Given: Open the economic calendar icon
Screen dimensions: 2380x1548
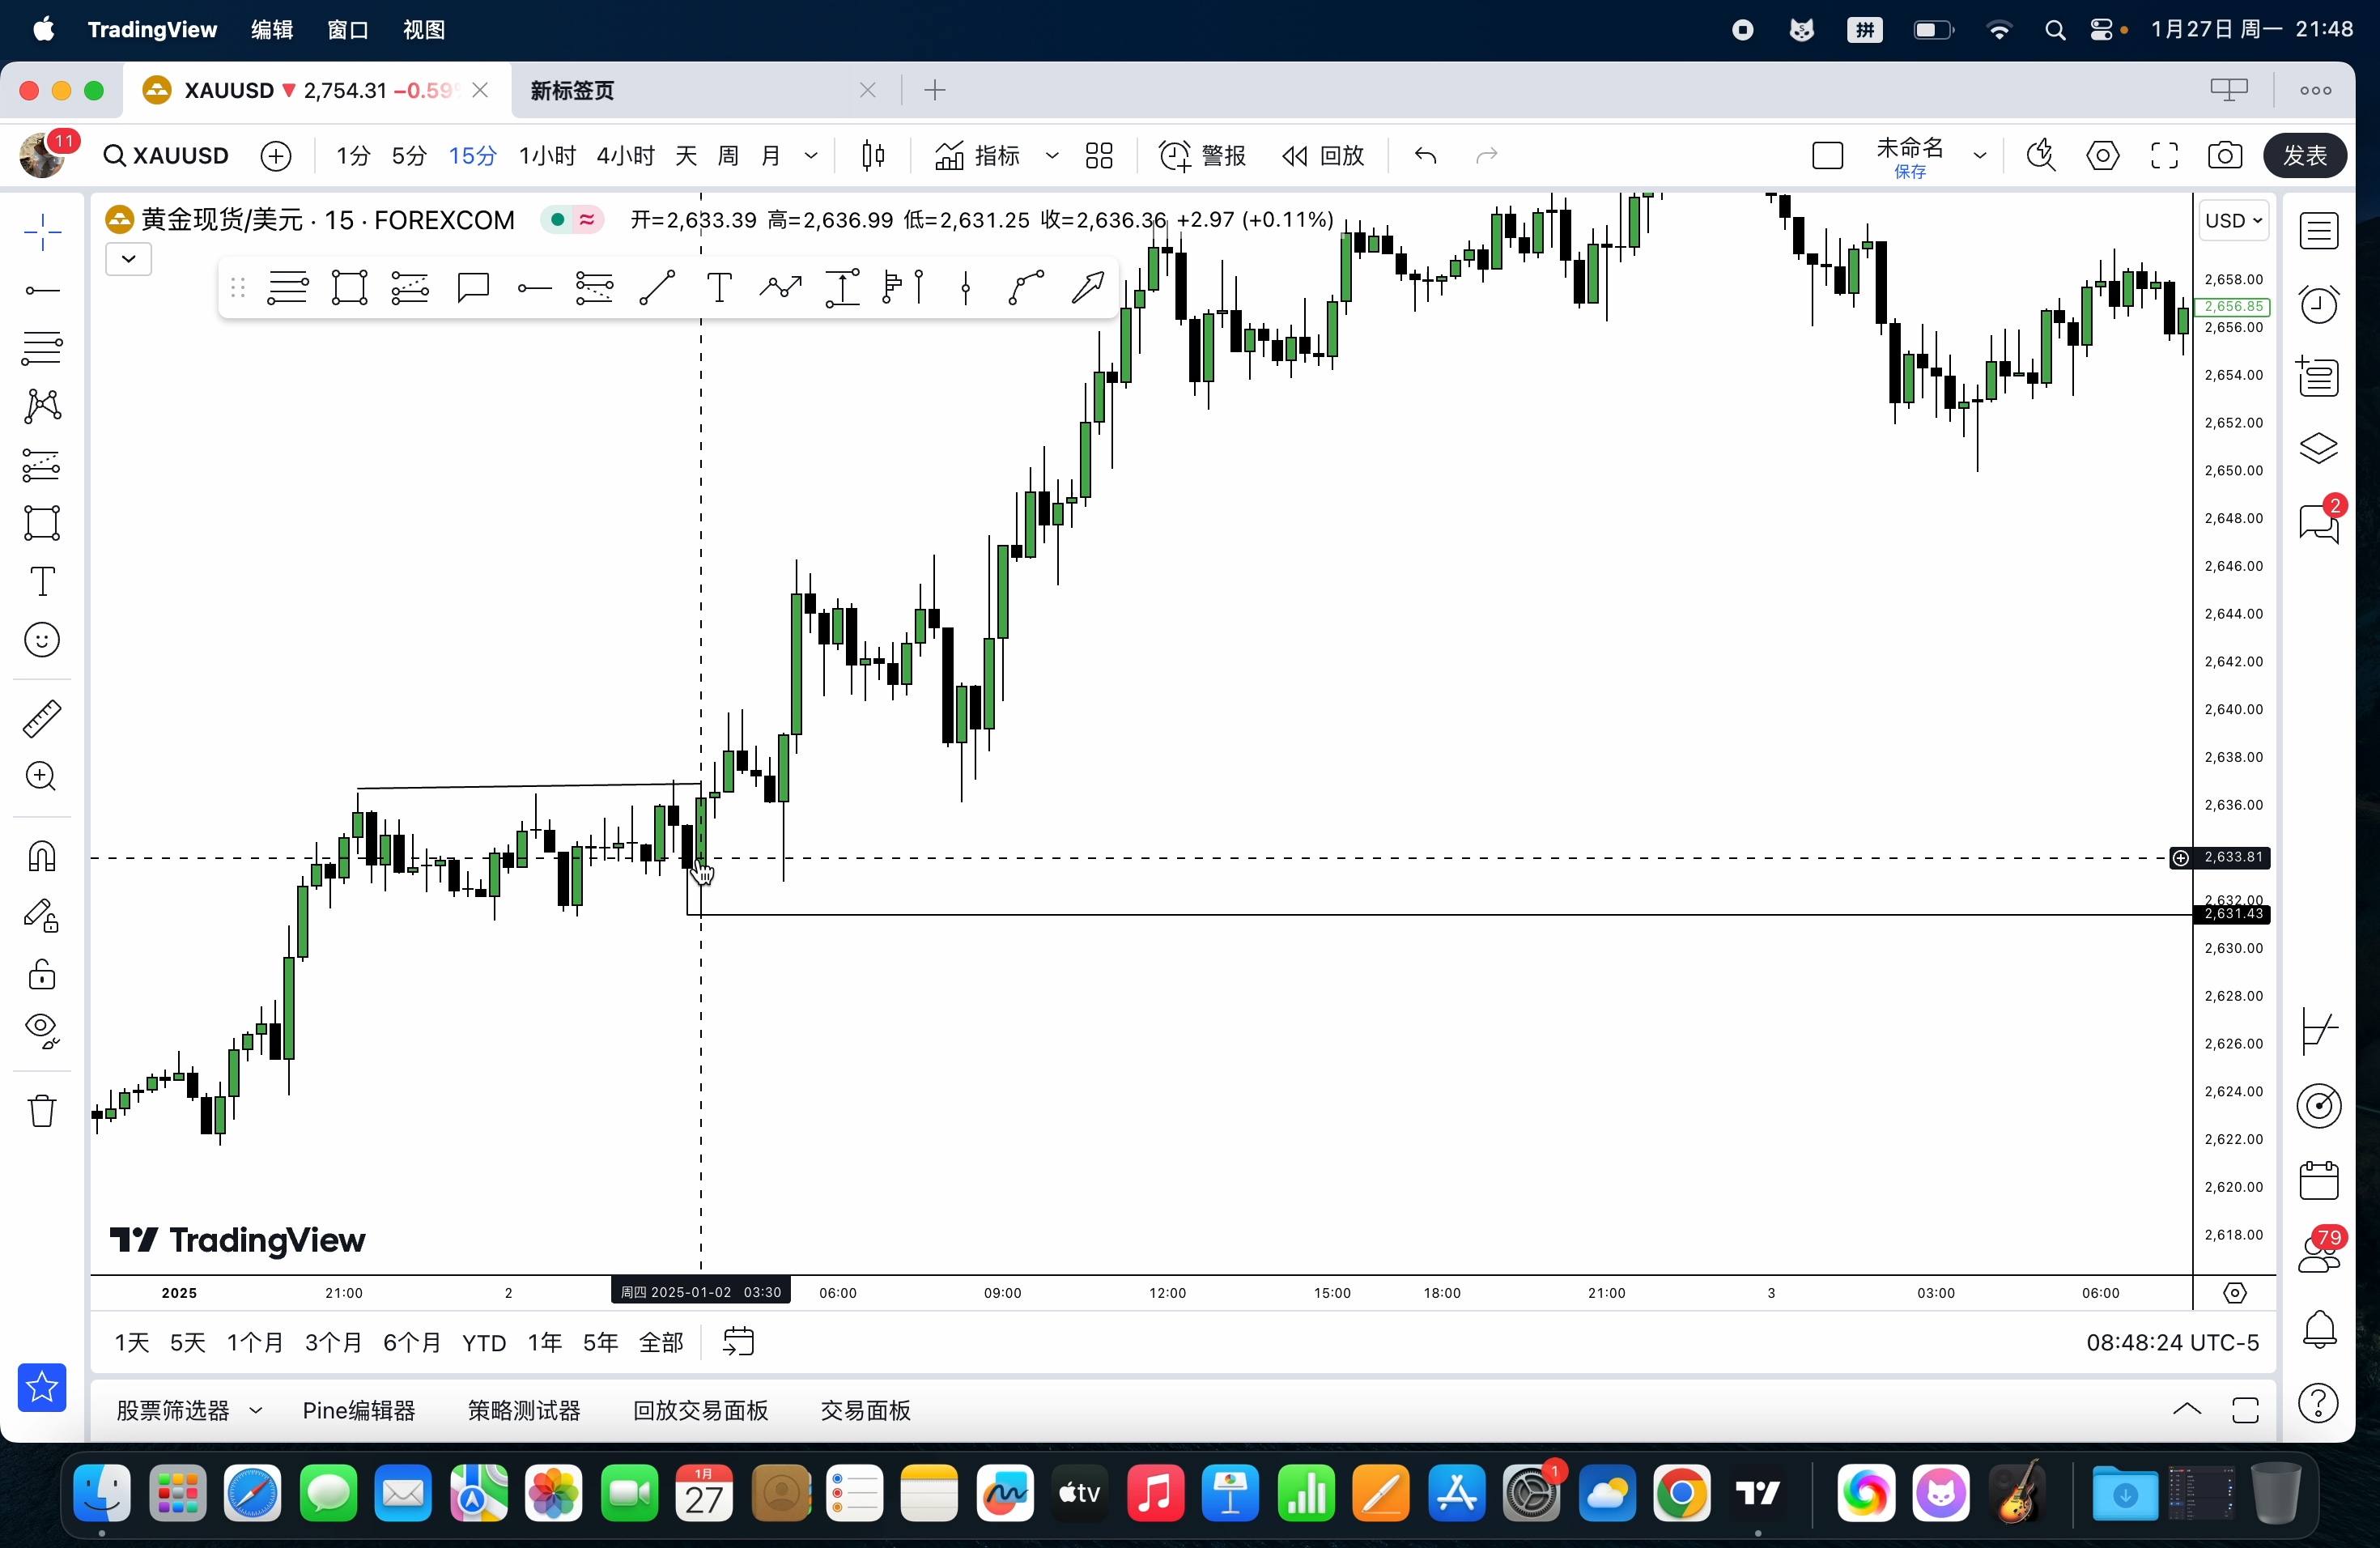Looking at the screenshot, I should click(2318, 1181).
